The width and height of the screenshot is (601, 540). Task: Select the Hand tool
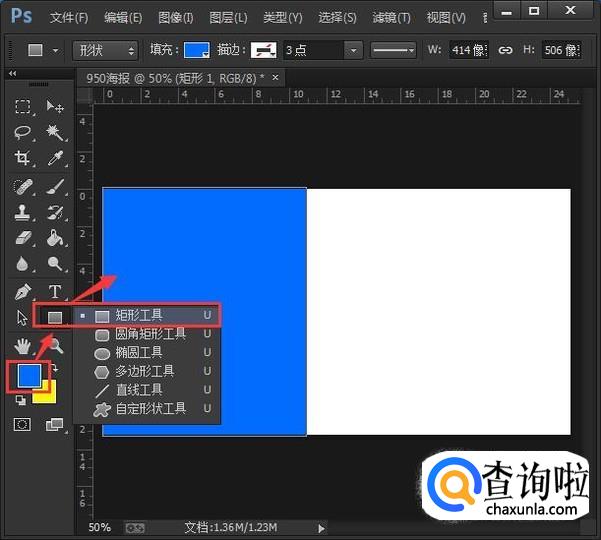click(23, 345)
